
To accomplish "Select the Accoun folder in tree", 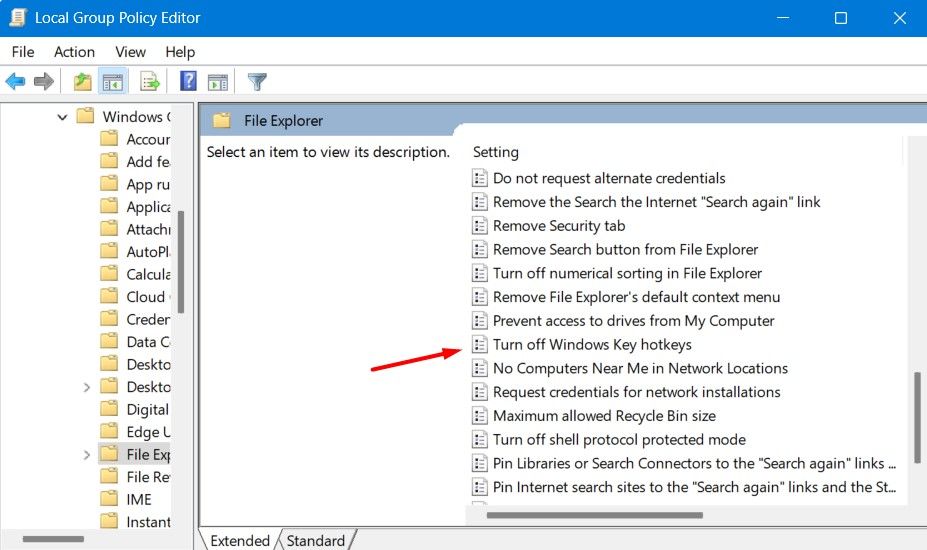I will coord(148,139).
